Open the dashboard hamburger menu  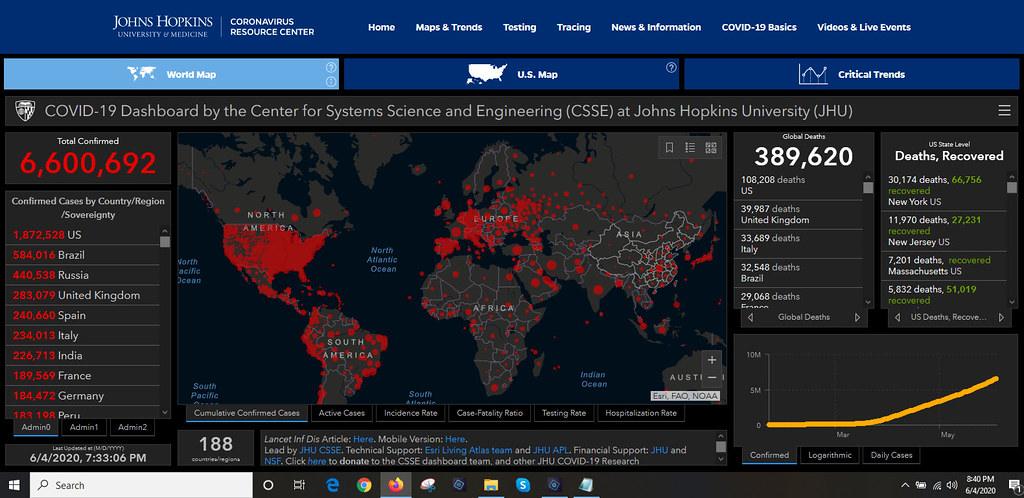coord(1004,110)
